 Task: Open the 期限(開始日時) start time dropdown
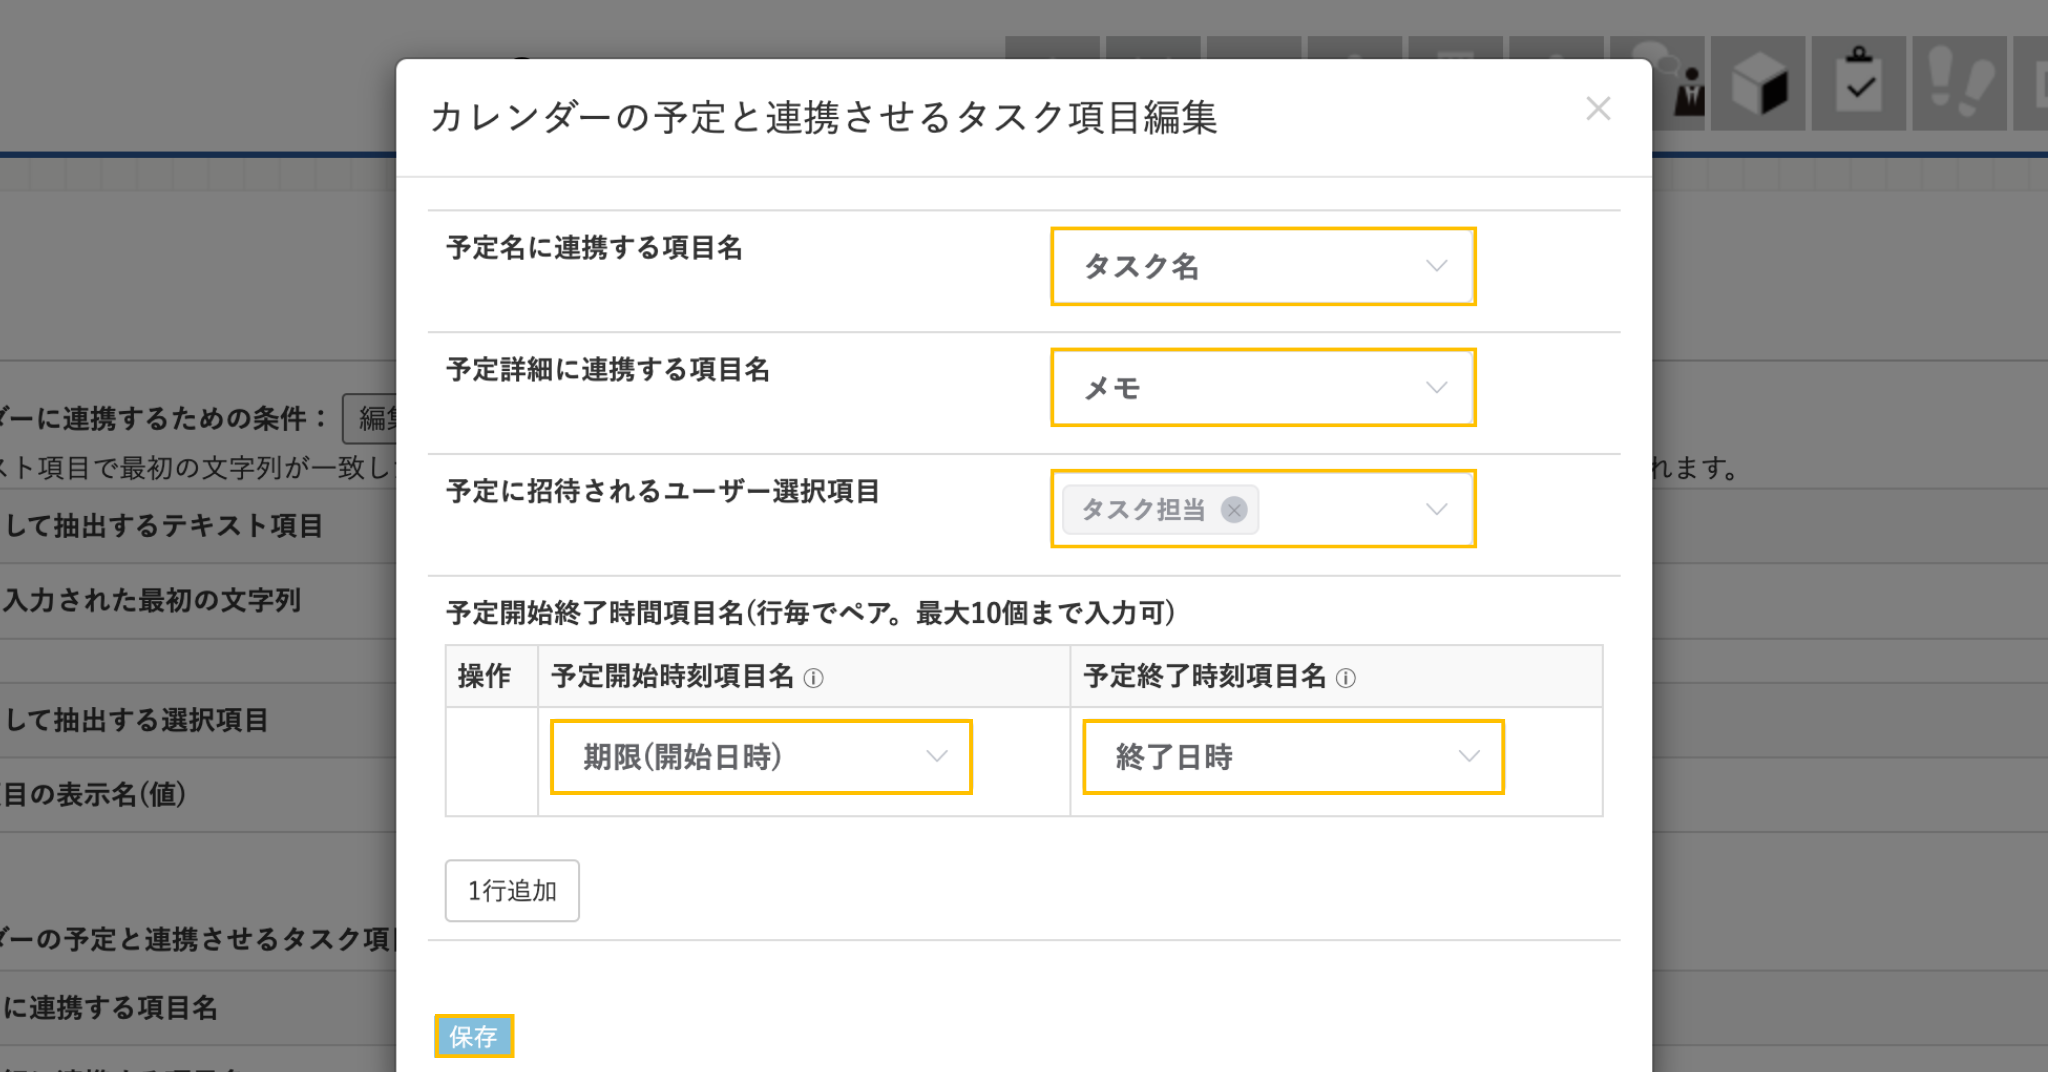tap(761, 757)
